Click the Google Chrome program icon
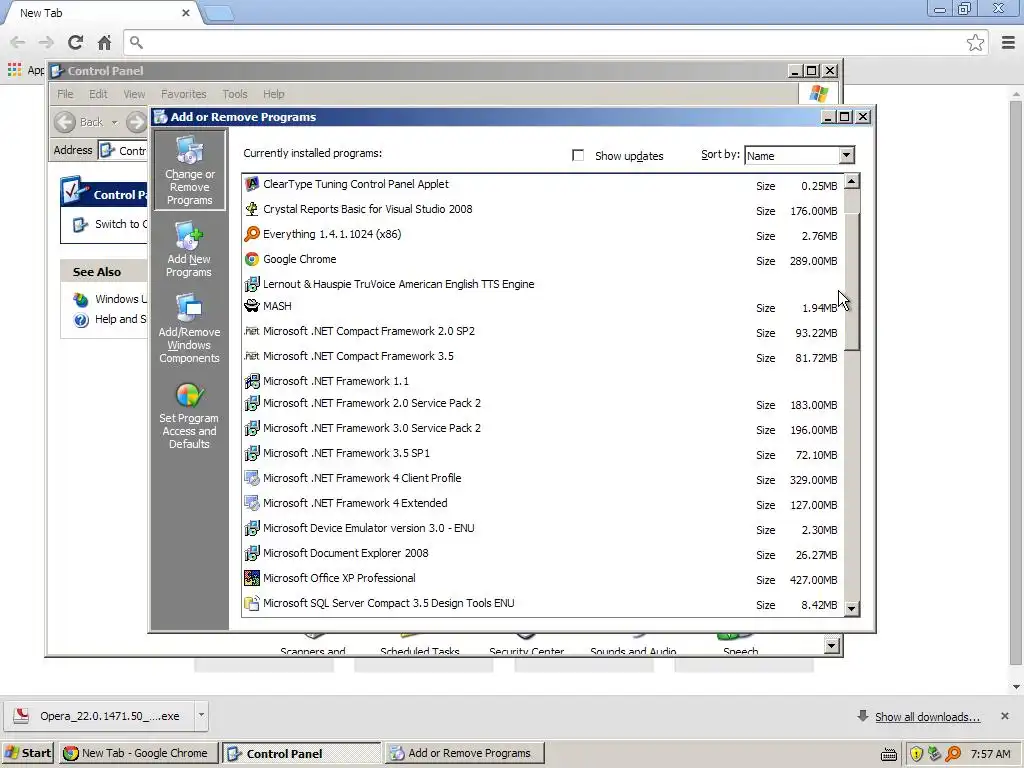Screen dimensions: 1024x768 (x=251, y=259)
